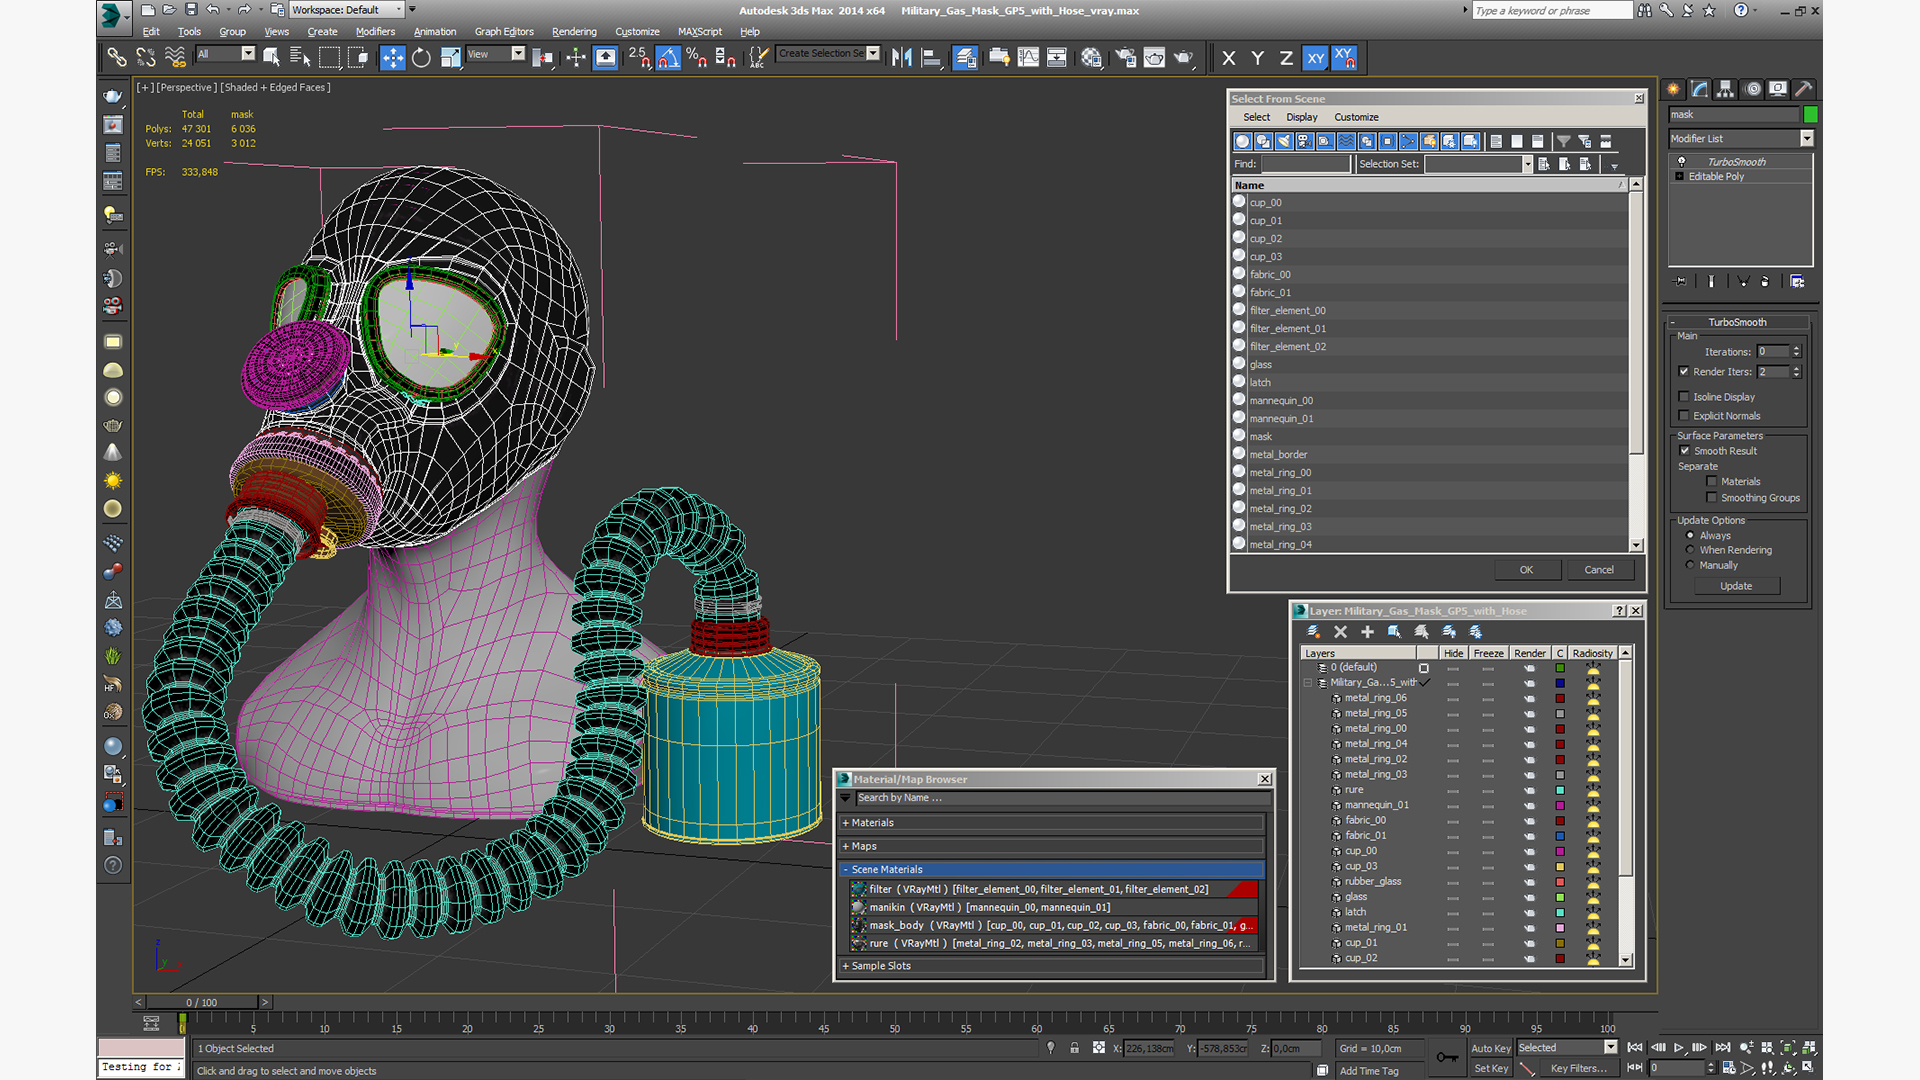Image resolution: width=1920 pixels, height=1080 pixels.
Task: Open the Modifier List dropdown
Action: [1806, 139]
